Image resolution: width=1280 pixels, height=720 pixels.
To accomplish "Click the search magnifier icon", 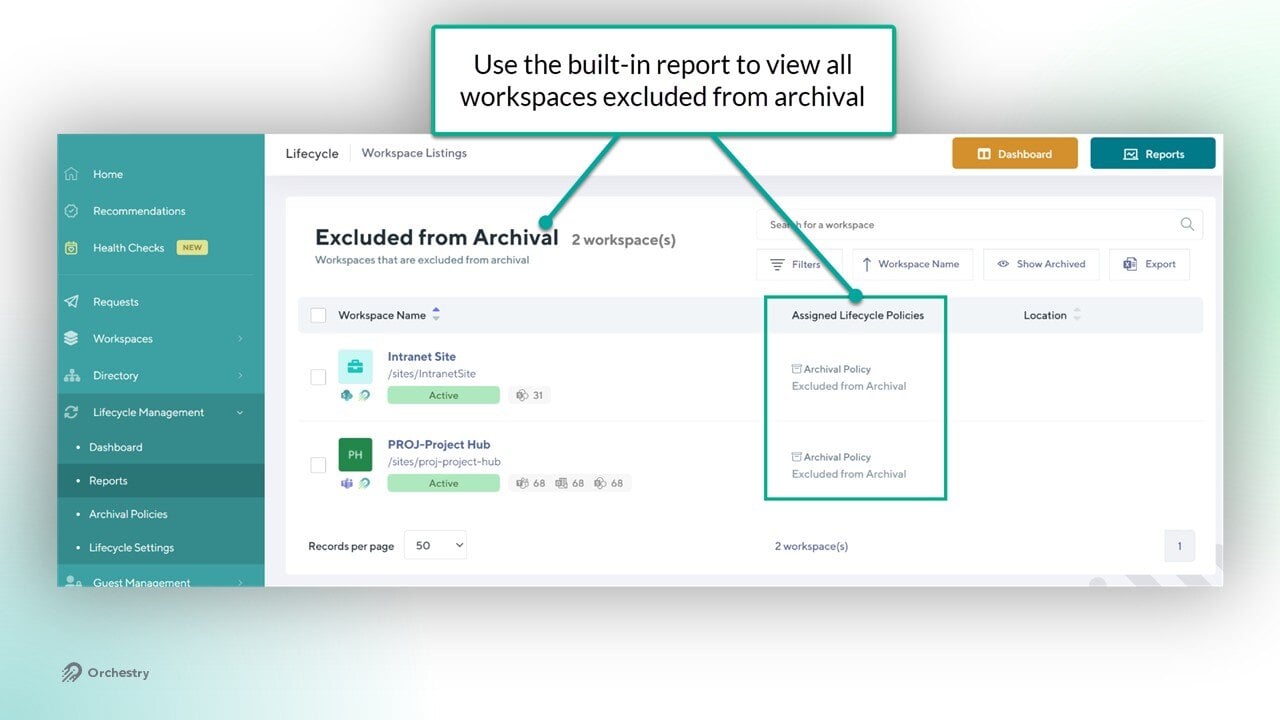I will (1187, 224).
